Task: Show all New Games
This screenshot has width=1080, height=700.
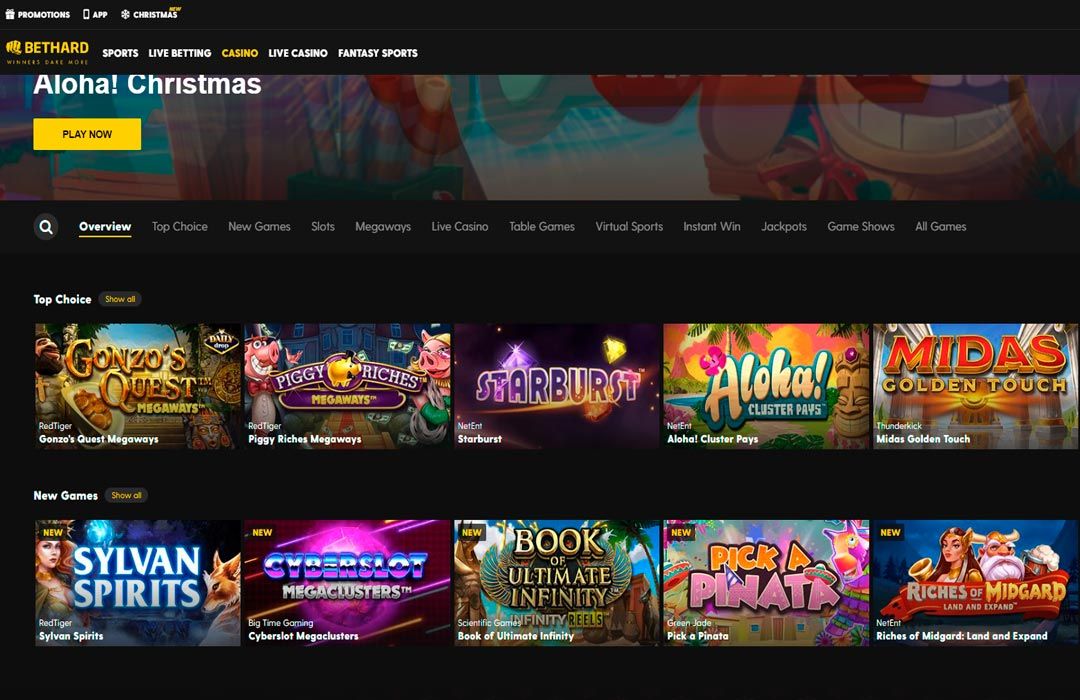Action: pyautogui.click(x=126, y=495)
